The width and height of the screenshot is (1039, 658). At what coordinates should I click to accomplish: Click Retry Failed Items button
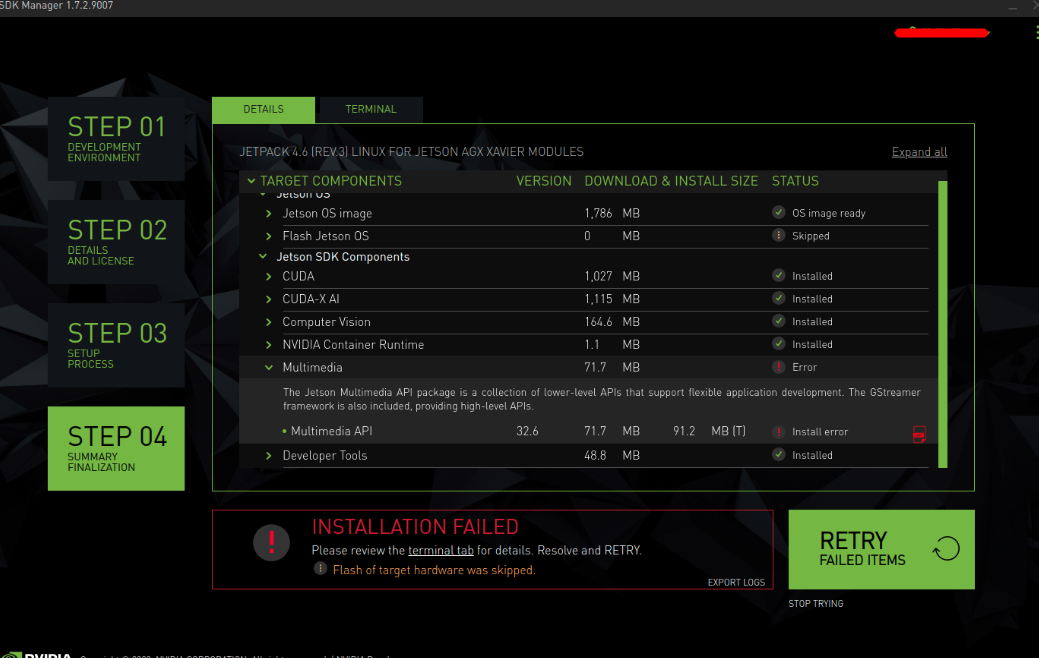coord(881,549)
